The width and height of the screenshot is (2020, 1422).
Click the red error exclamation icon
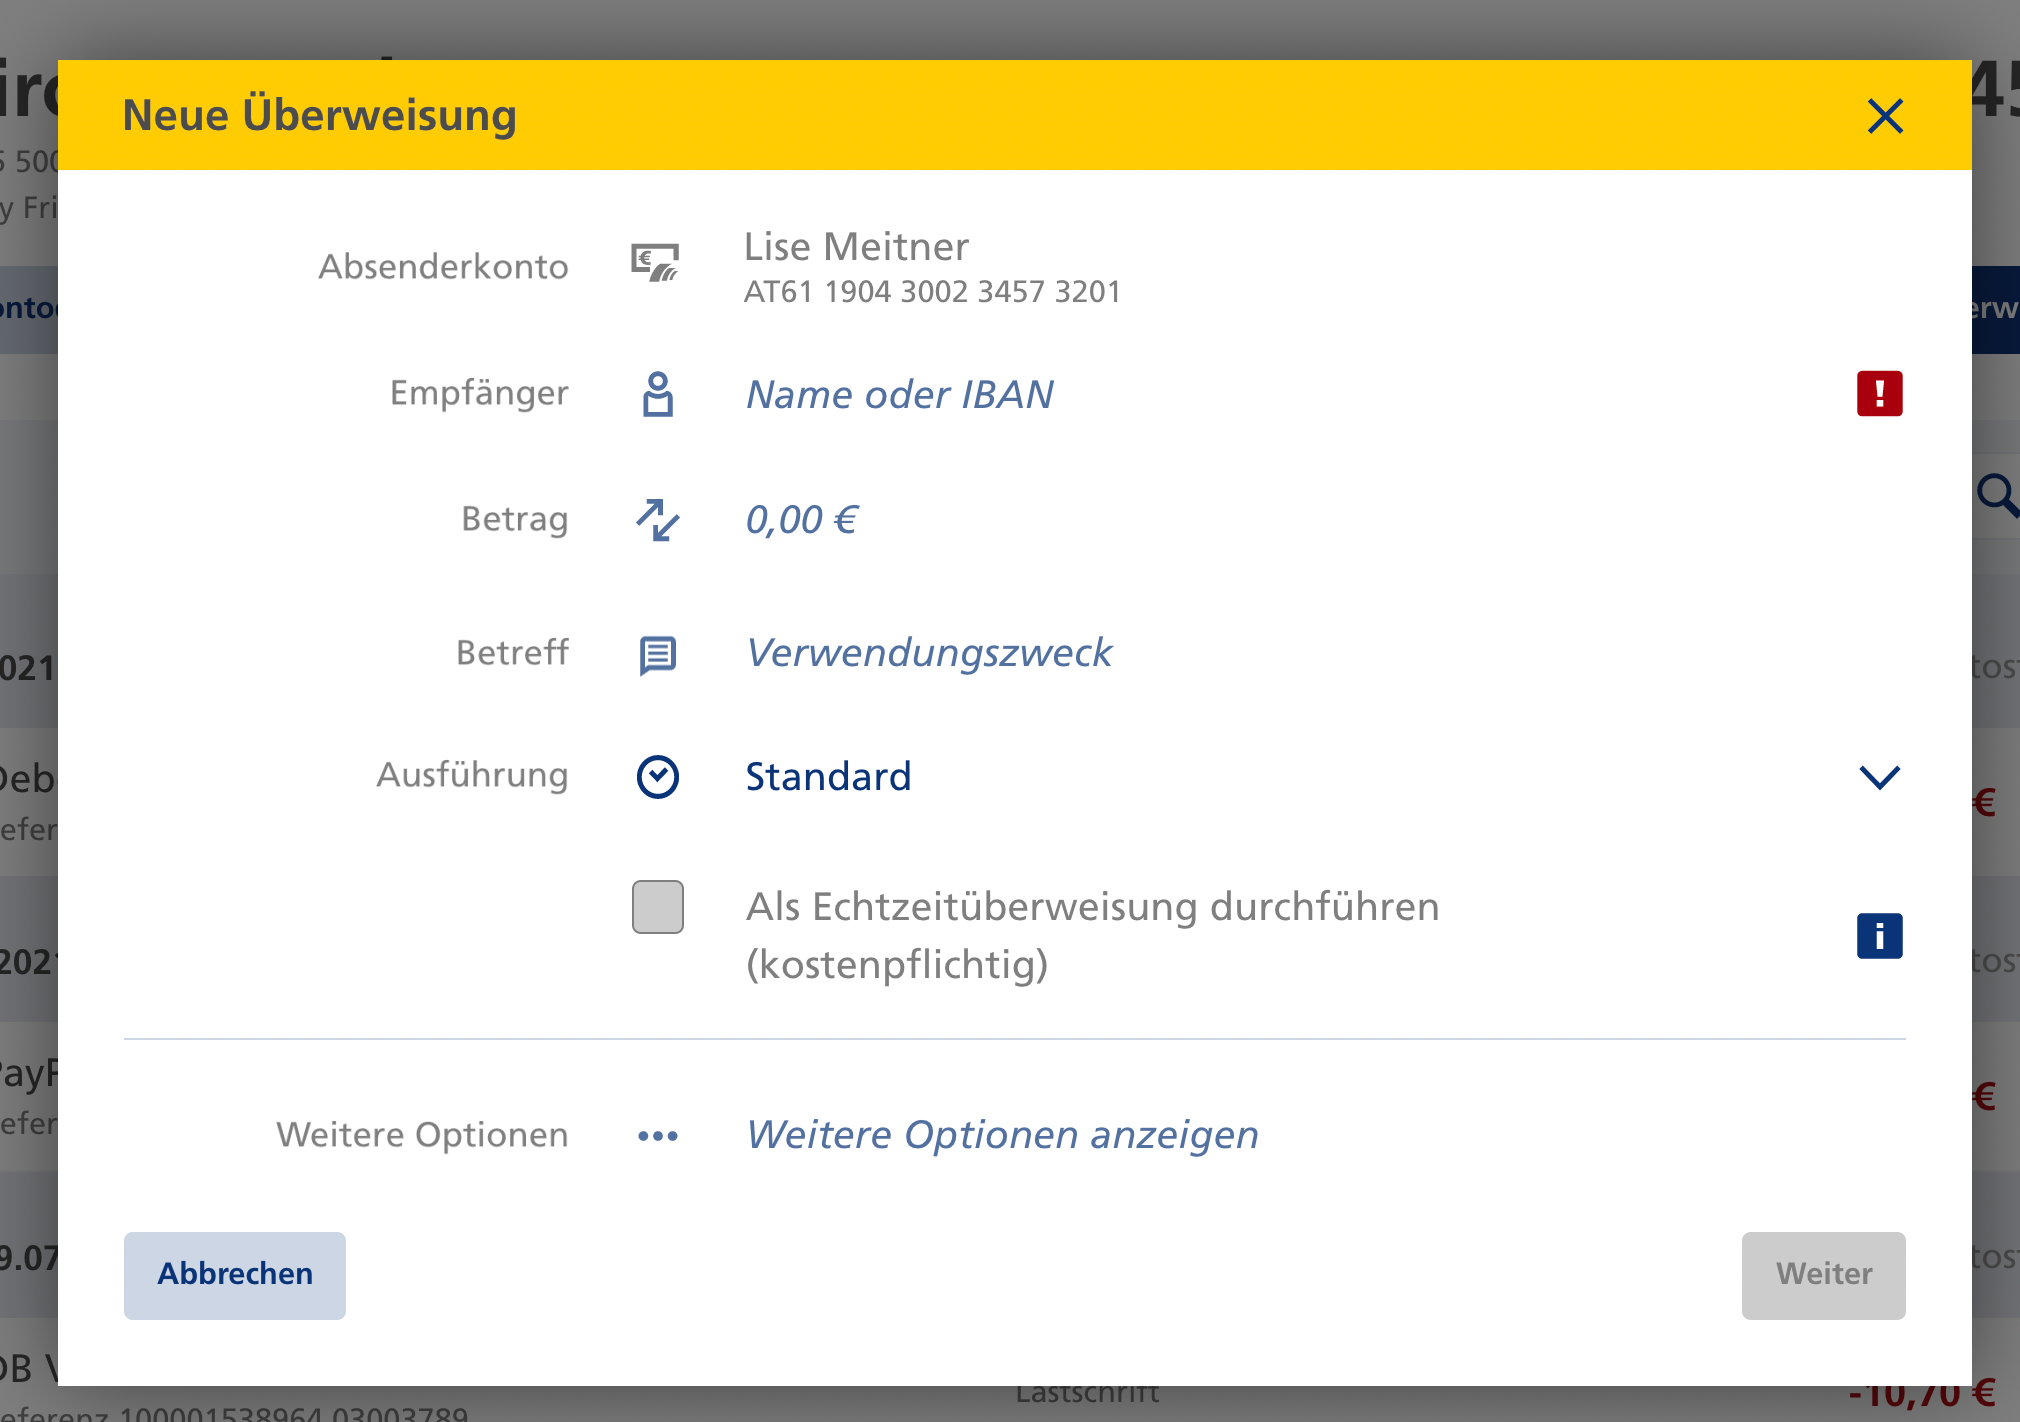tap(1879, 393)
